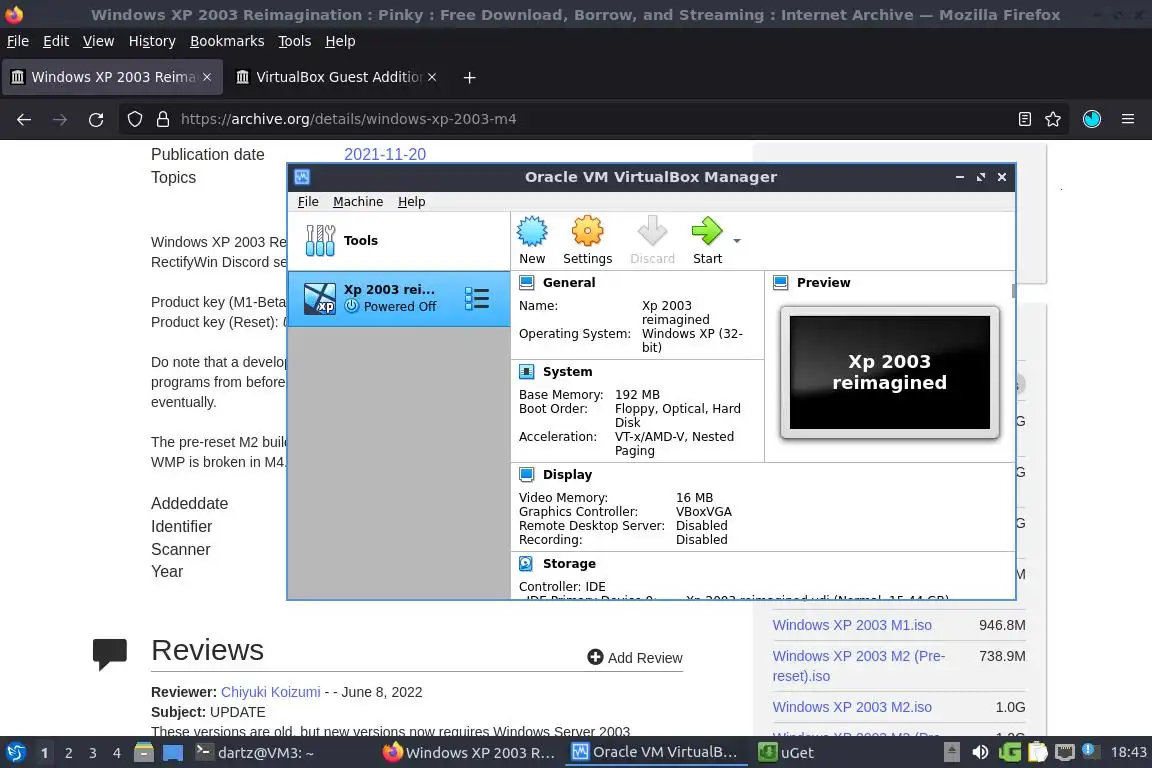
Task: Switch to uGet in the taskbar
Action: pos(786,753)
